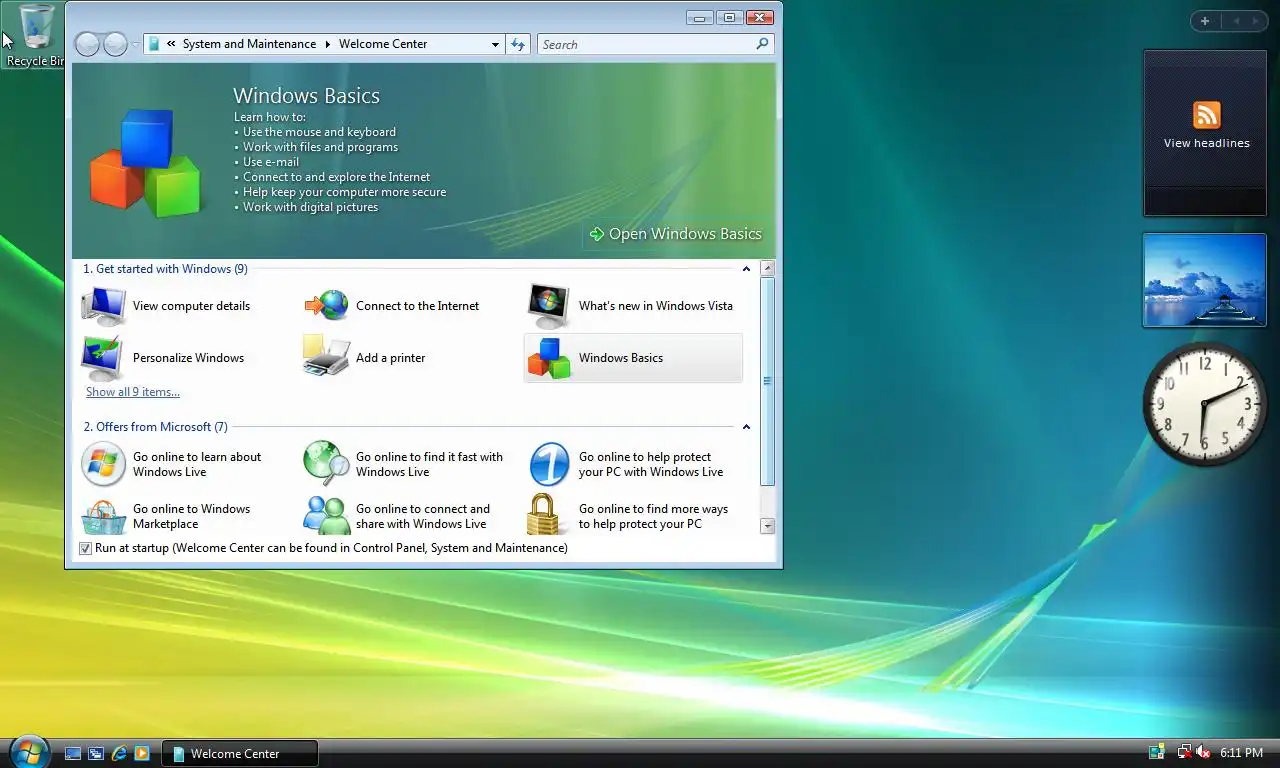The width and height of the screenshot is (1280, 768).
Task: Click the Windows Sidebar tray icon
Action: (1158, 752)
